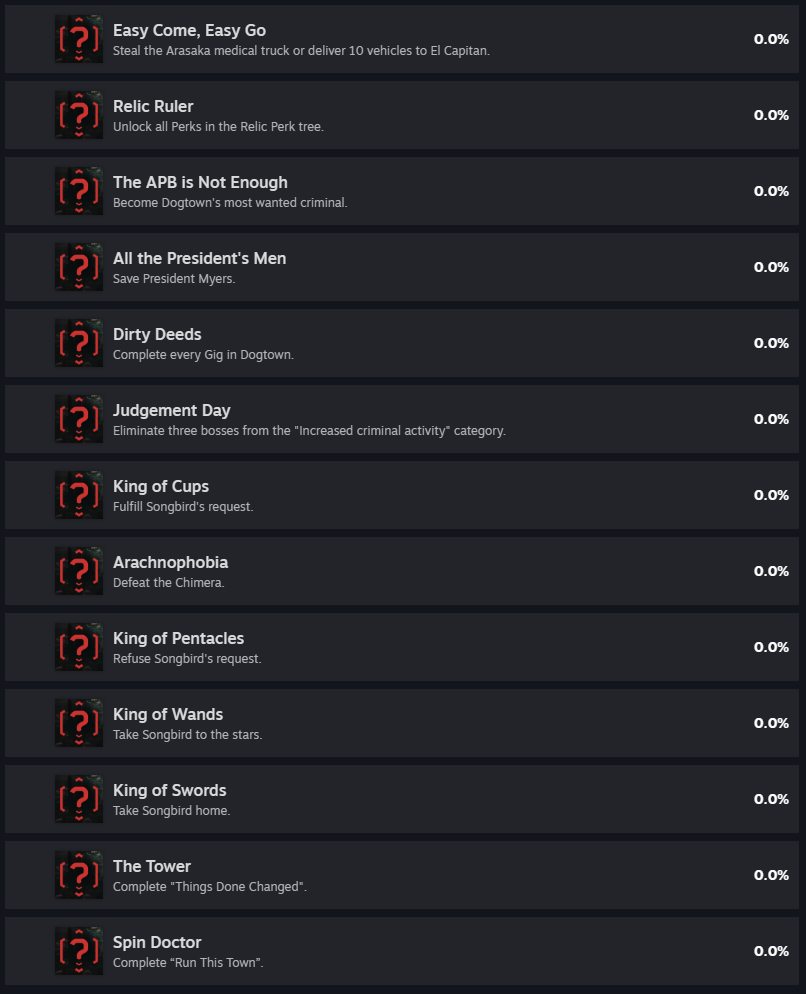
Task: Select the Relic Ruler achievement title
Action: (153, 106)
